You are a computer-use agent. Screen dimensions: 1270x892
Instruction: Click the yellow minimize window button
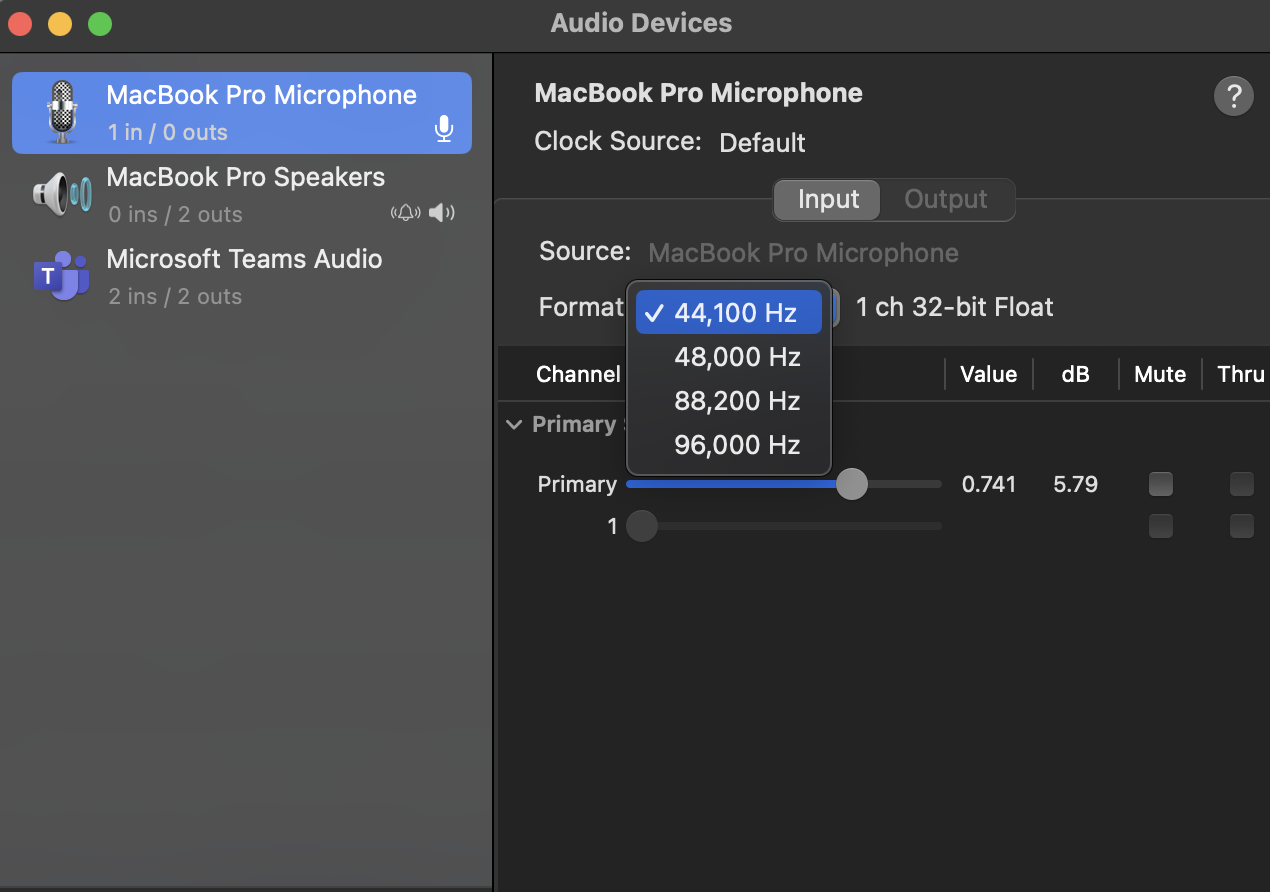60,24
